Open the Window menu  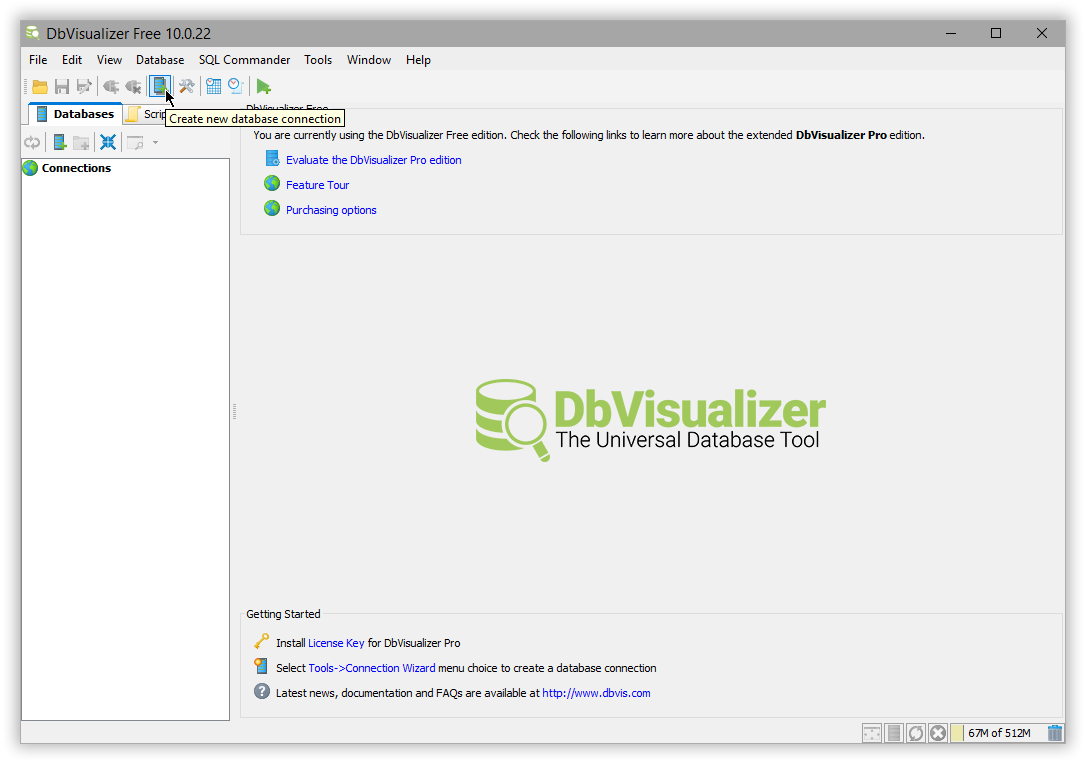pos(369,60)
